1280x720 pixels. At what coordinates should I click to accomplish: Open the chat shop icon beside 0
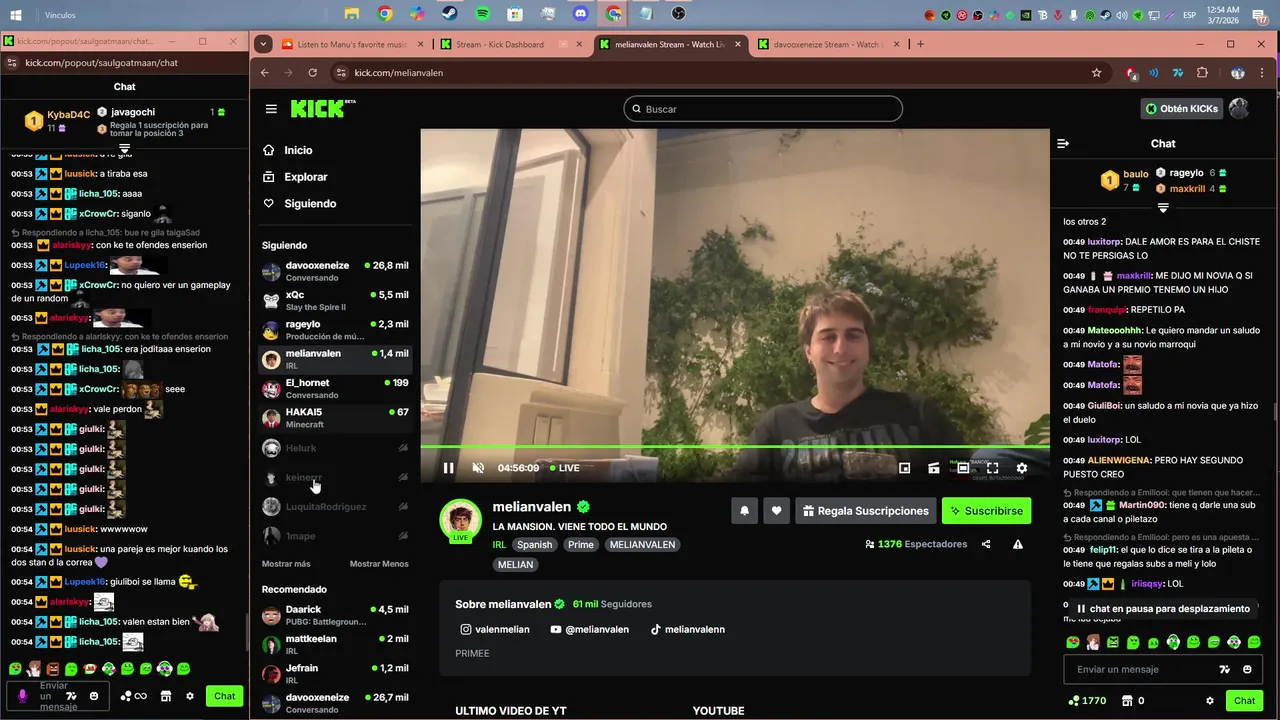[x=1127, y=701]
